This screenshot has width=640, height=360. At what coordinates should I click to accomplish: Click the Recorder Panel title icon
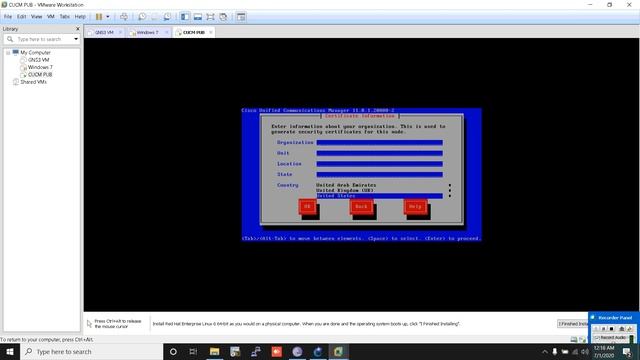[593, 317]
